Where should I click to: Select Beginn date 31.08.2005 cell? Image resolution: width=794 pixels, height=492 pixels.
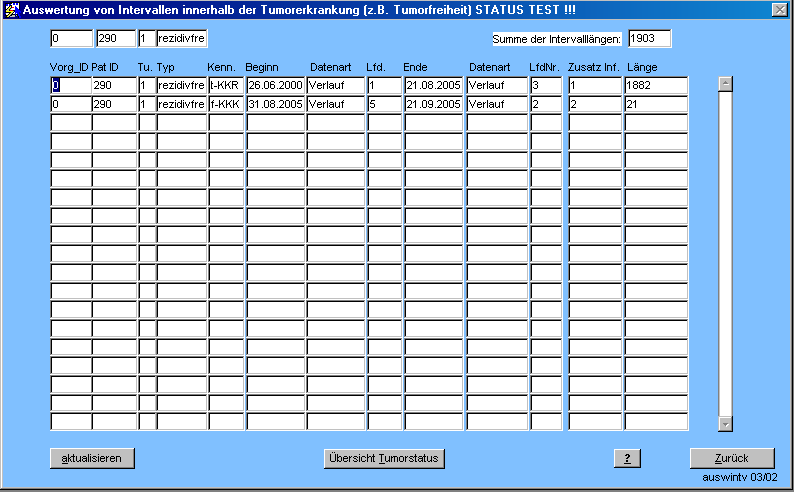(x=274, y=105)
